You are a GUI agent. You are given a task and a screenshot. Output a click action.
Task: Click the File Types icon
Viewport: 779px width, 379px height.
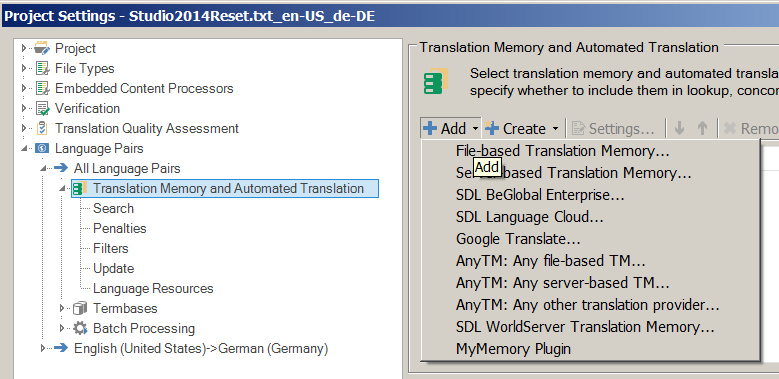pyautogui.click(x=42, y=68)
